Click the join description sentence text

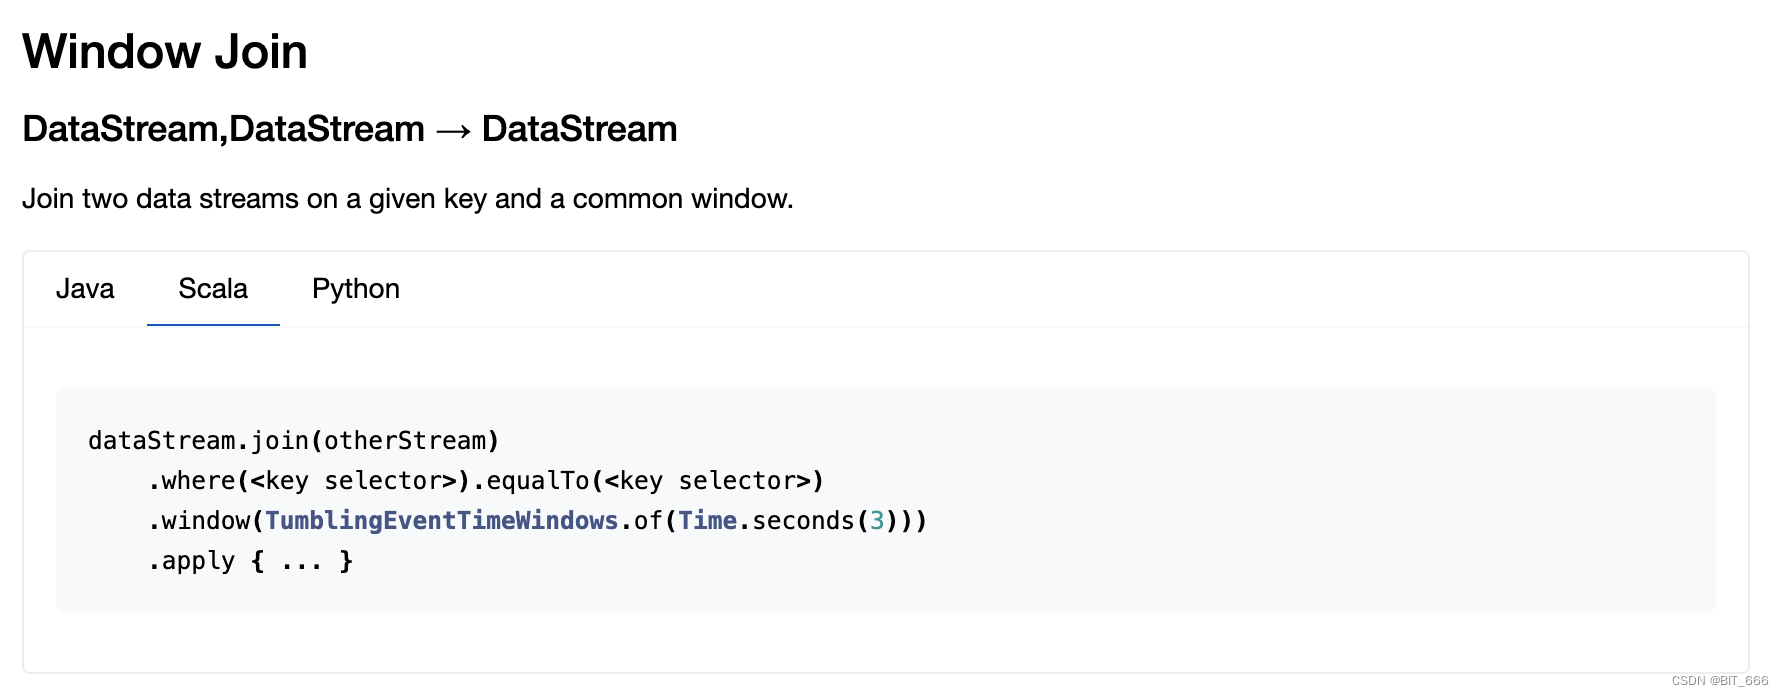[407, 198]
